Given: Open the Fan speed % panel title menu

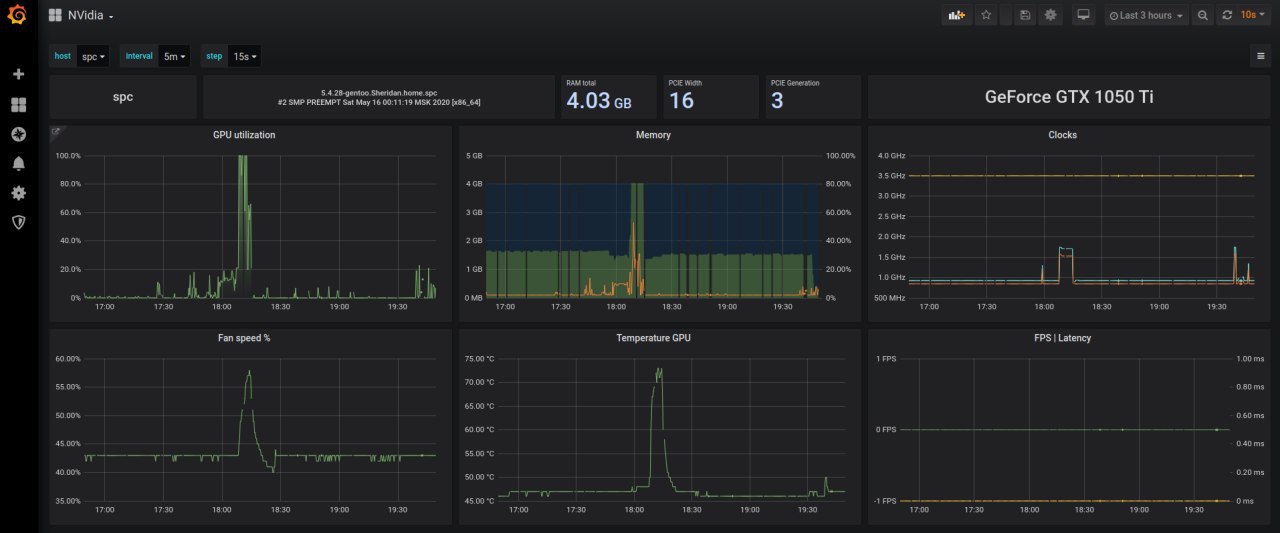Looking at the screenshot, I should click(x=244, y=338).
